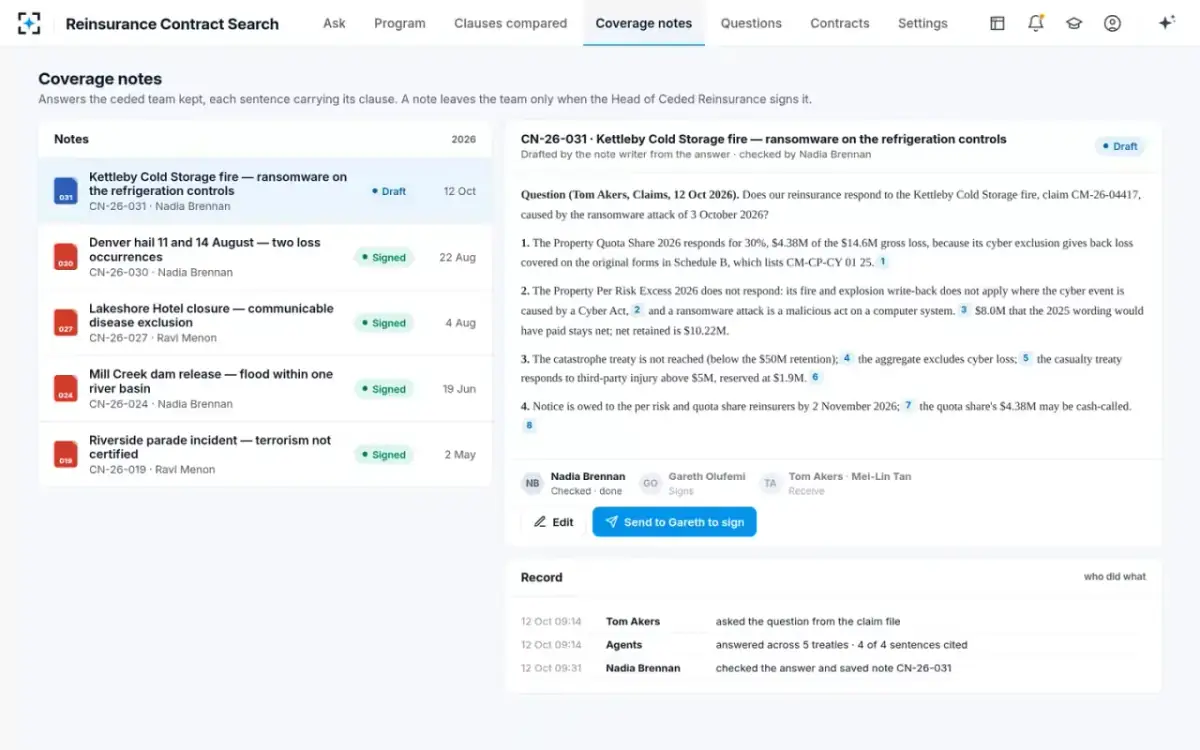Screen dimensions: 1200x750
Task: Open citation marker 6
Action: click(815, 377)
